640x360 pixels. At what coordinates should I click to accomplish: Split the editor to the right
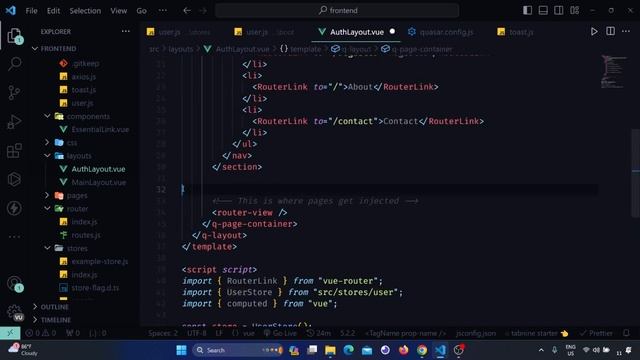610,31
